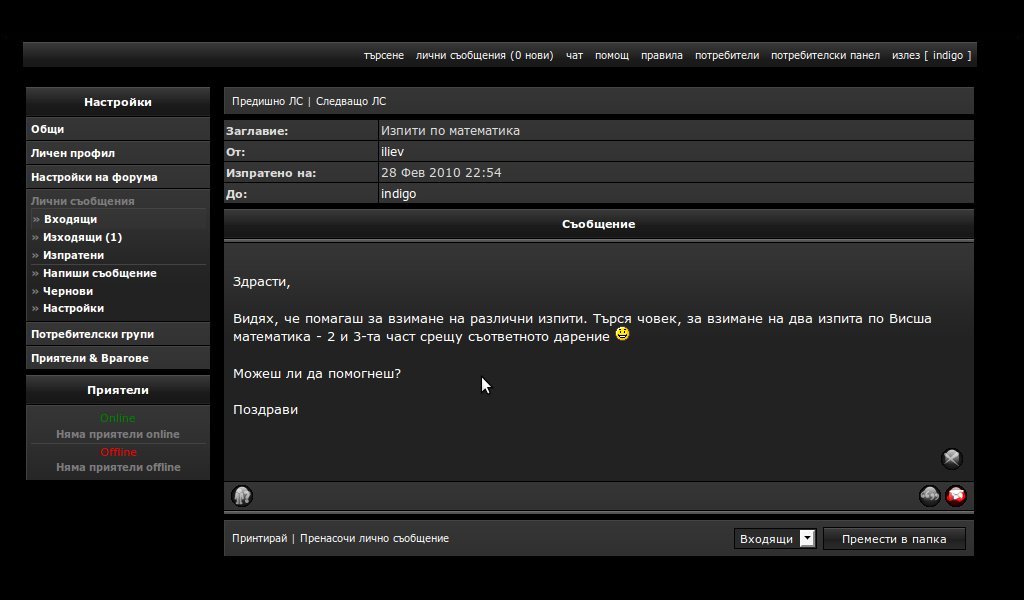Log out using излез [ indigo ]
Viewport: 1024px width, 600px height.
click(x=931, y=55)
